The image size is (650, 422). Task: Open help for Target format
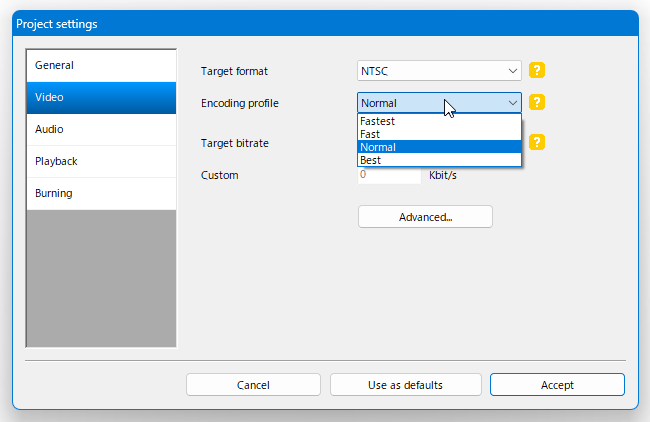(536, 70)
